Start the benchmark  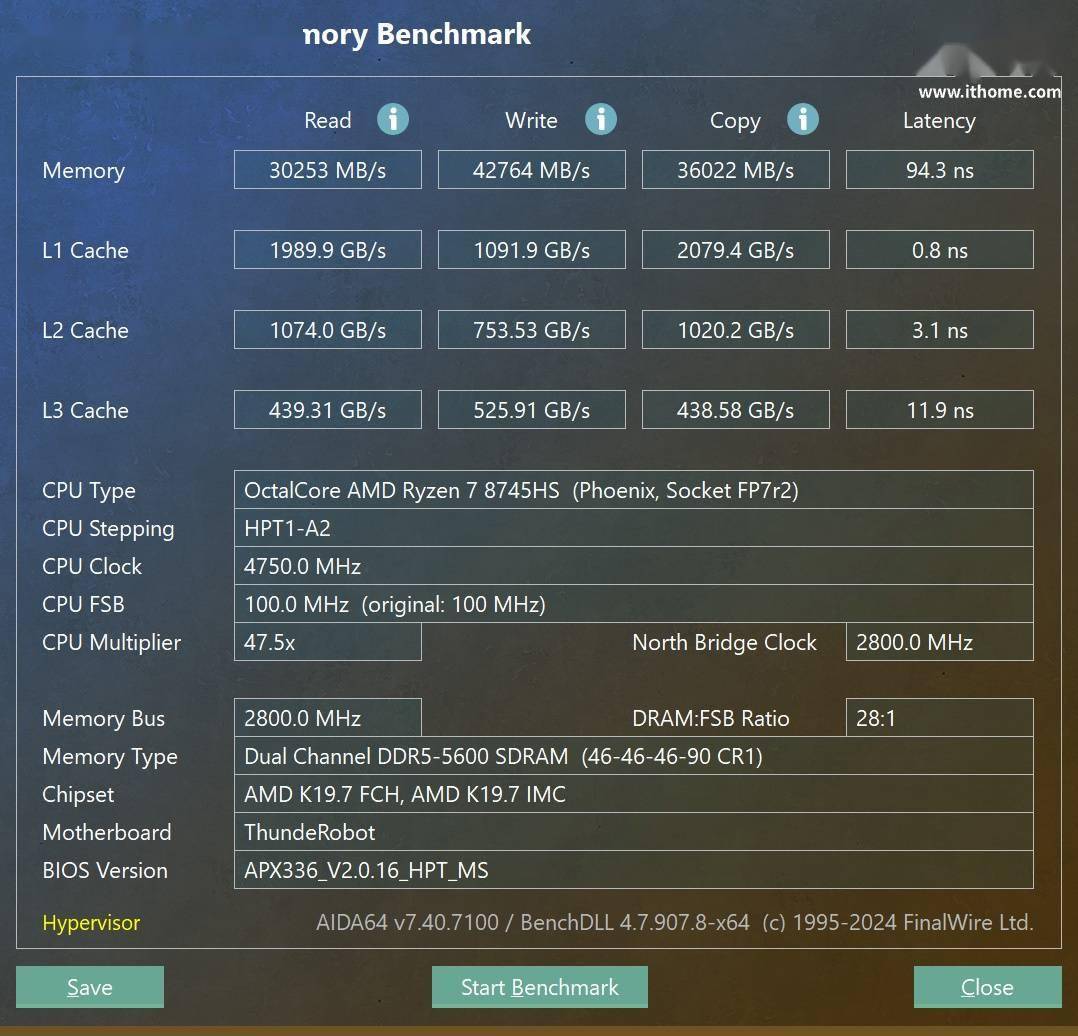(540, 987)
